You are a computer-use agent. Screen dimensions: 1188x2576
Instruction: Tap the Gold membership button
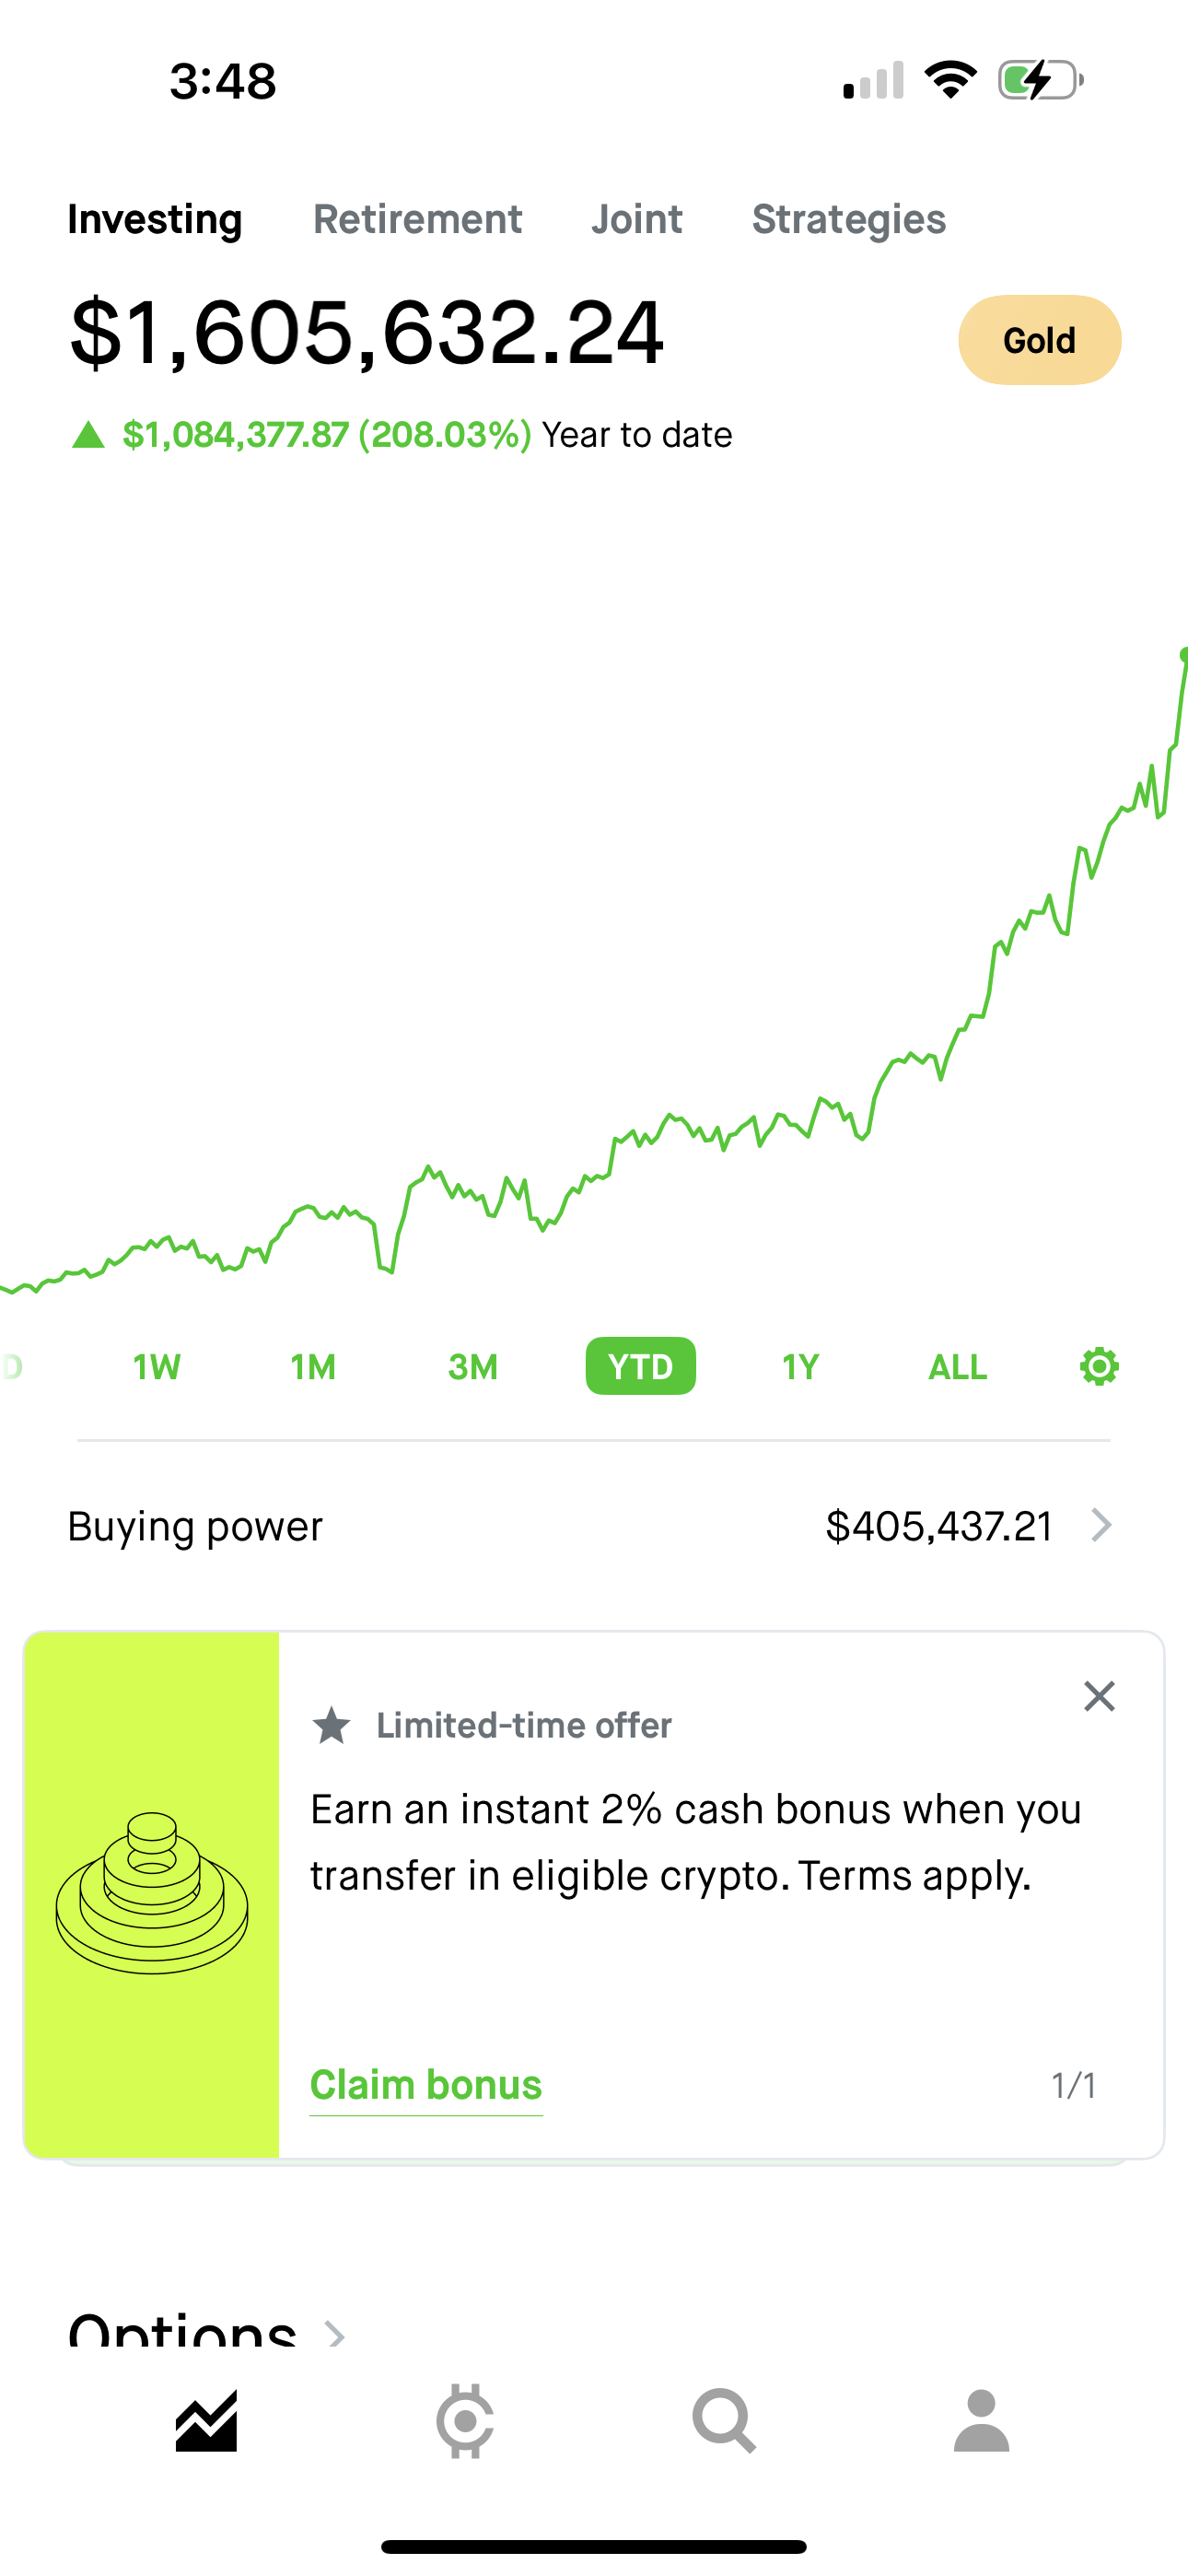1039,340
